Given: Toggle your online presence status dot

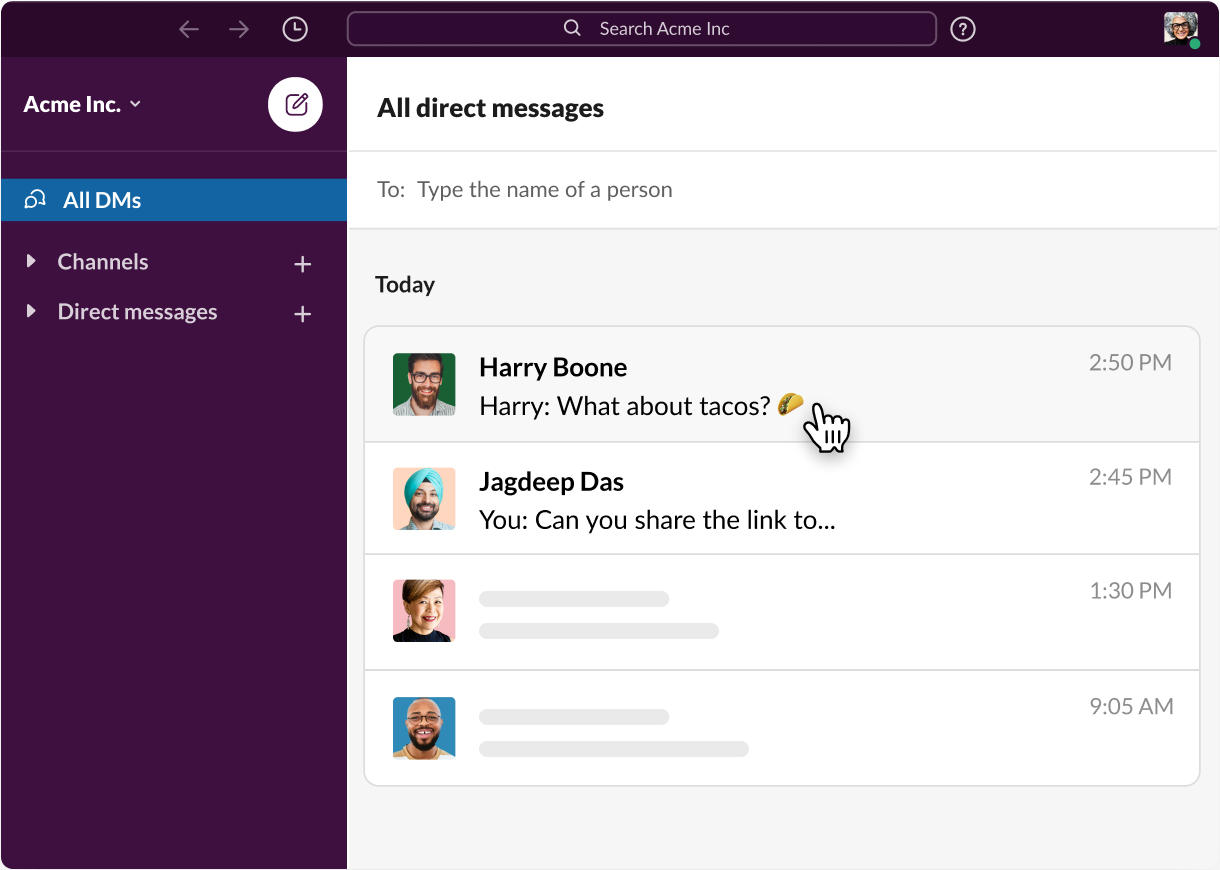Looking at the screenshot, I should (1198, 43).
